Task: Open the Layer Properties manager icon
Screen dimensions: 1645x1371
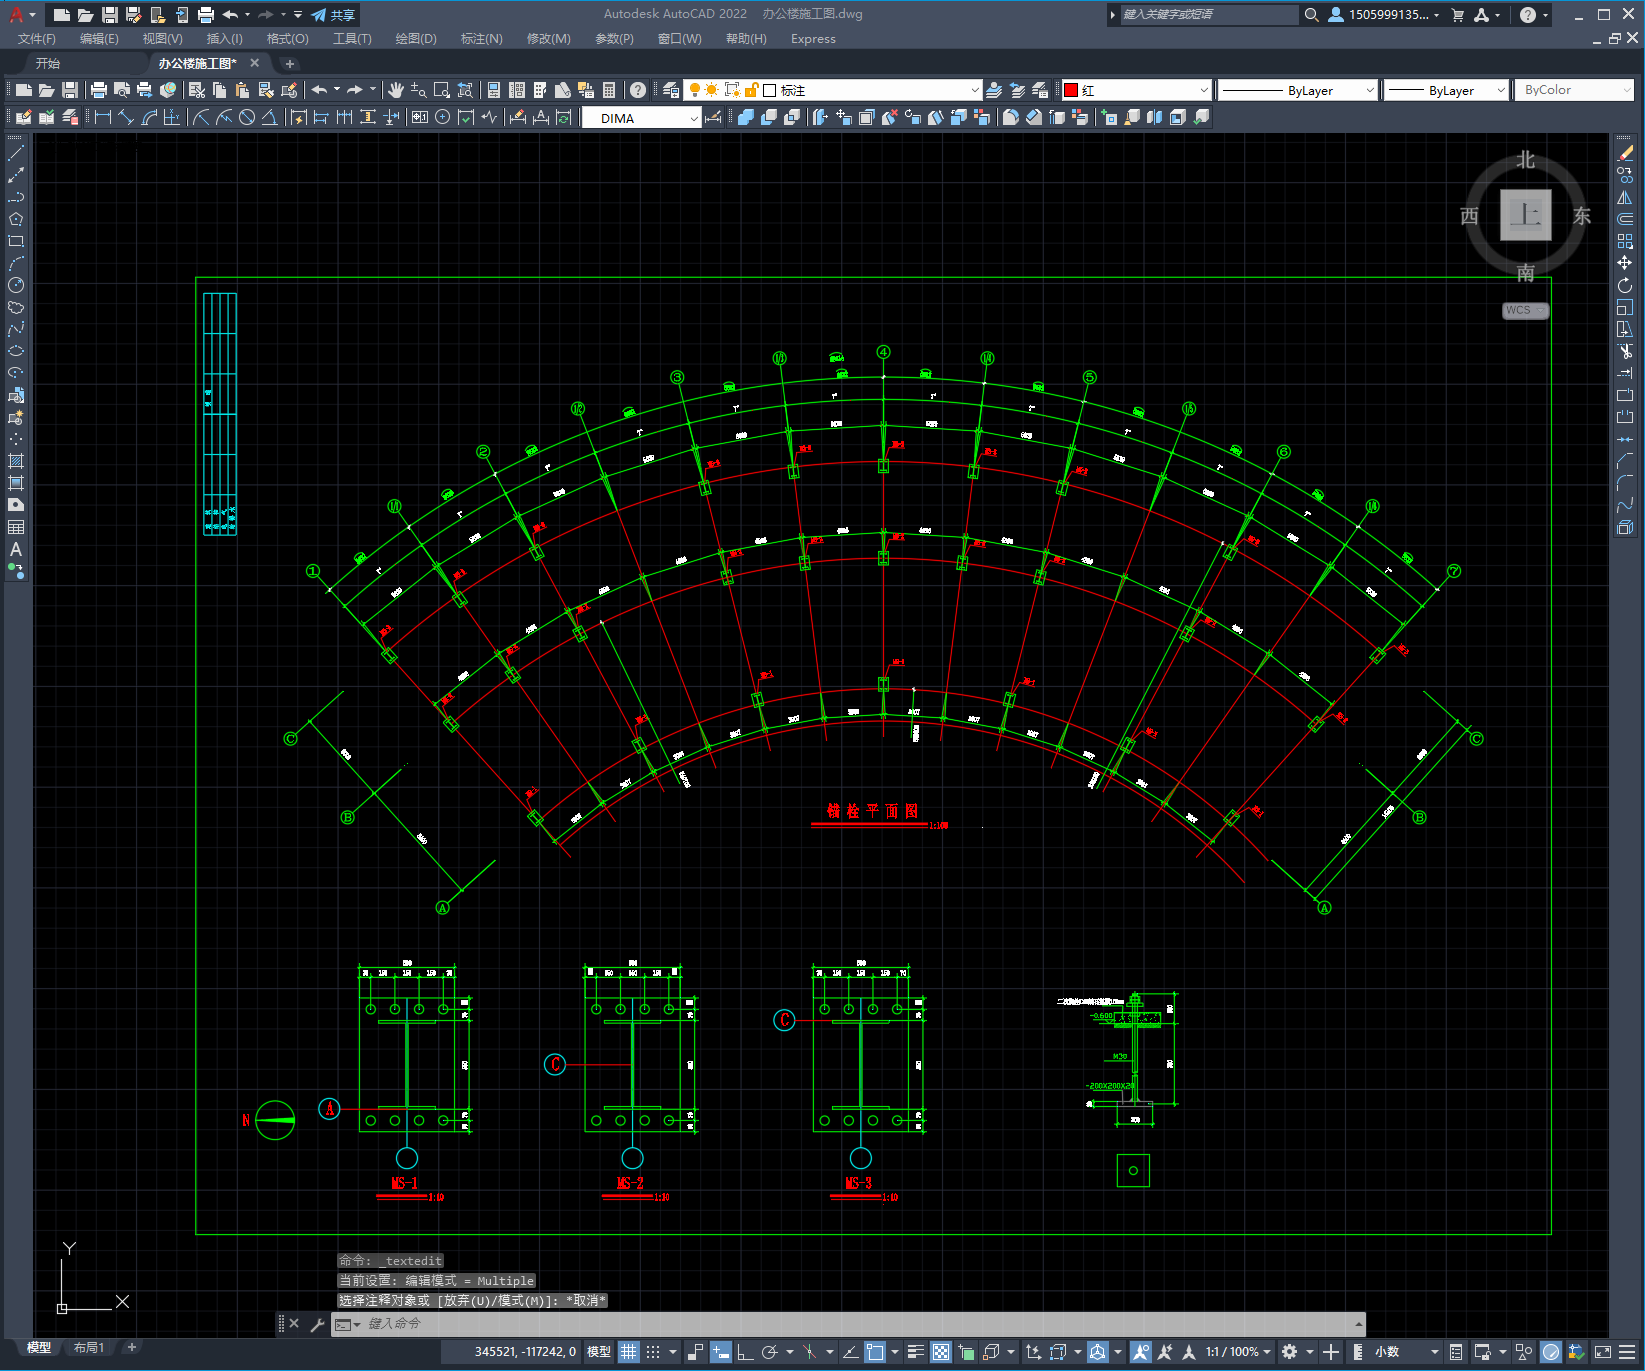Action: 671,90
